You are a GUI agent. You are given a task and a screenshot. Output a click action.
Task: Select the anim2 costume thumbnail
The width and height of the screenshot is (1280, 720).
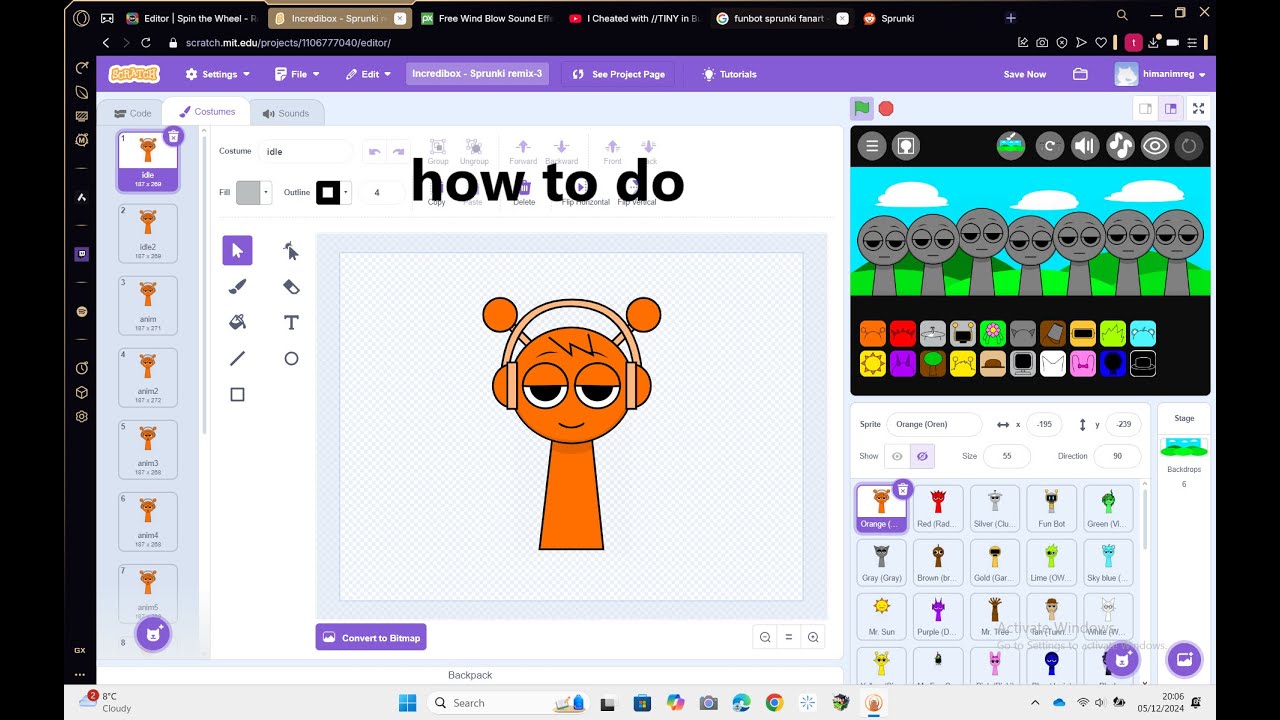click(148, 376)
